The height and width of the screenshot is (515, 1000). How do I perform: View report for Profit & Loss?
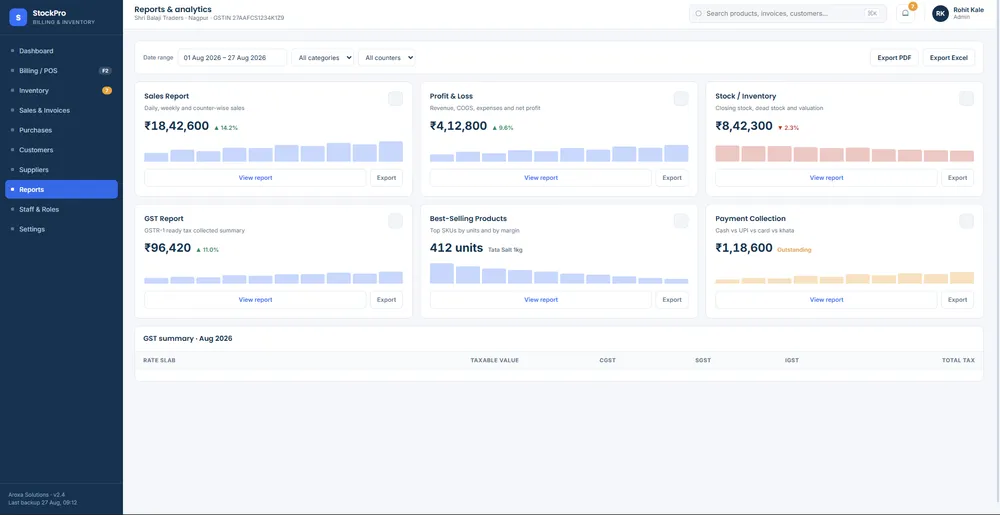[x=541, y=178]
